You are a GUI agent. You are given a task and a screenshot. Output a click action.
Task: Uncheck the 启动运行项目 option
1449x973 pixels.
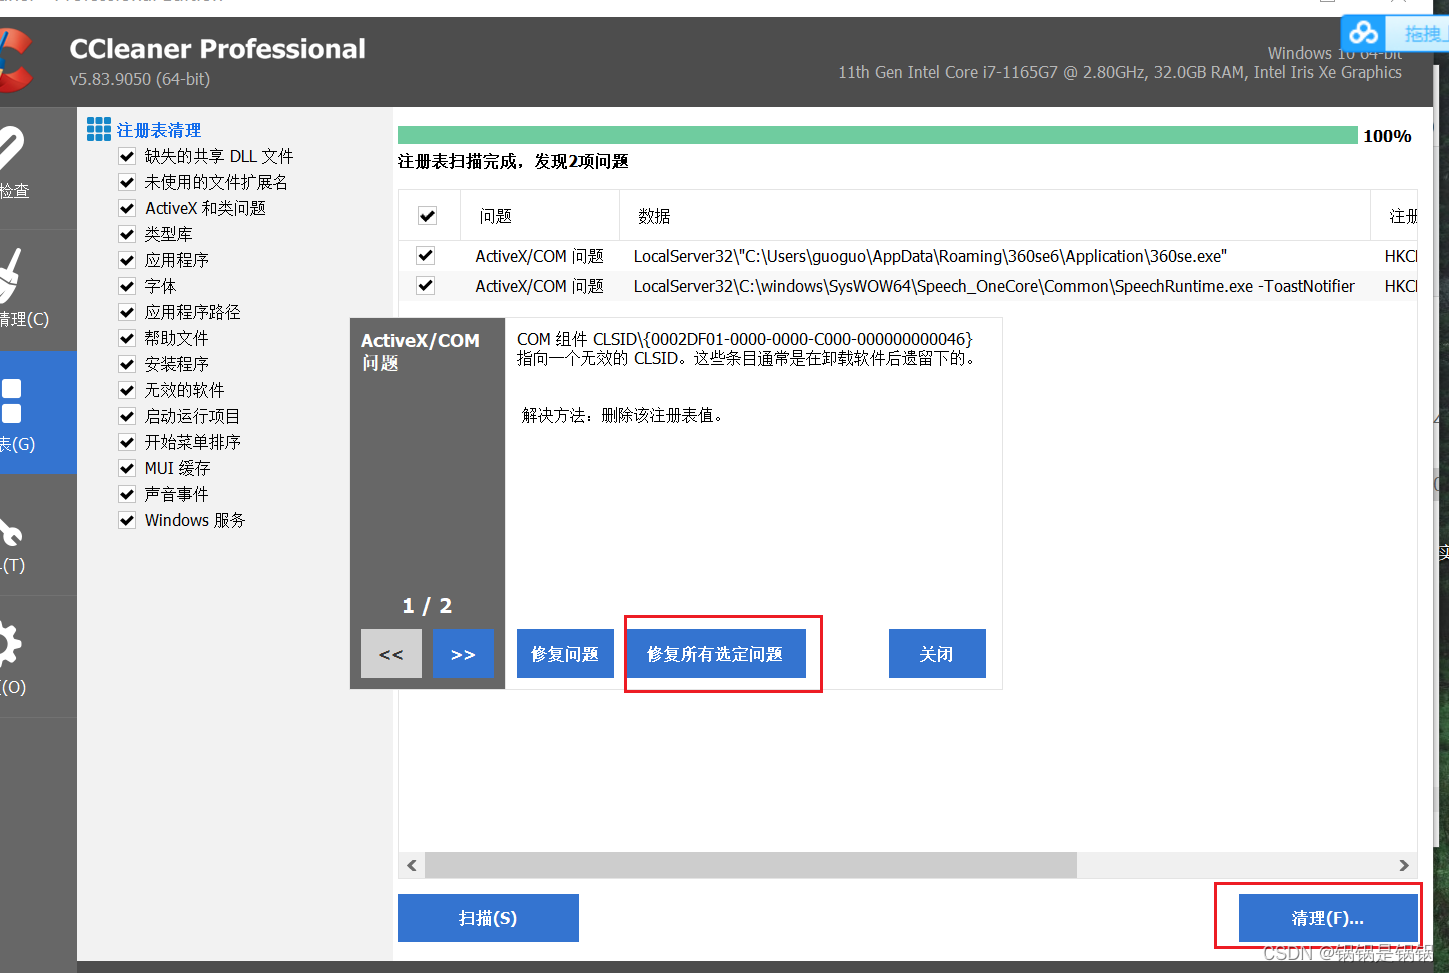[x=127, y=416]
